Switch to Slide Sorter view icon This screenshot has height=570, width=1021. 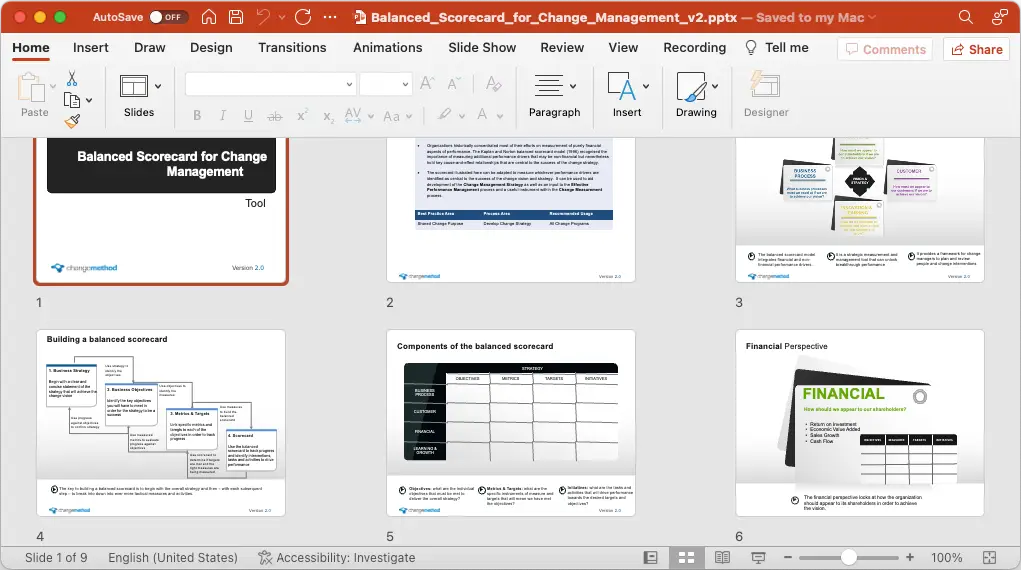click(x=686, y=558)
